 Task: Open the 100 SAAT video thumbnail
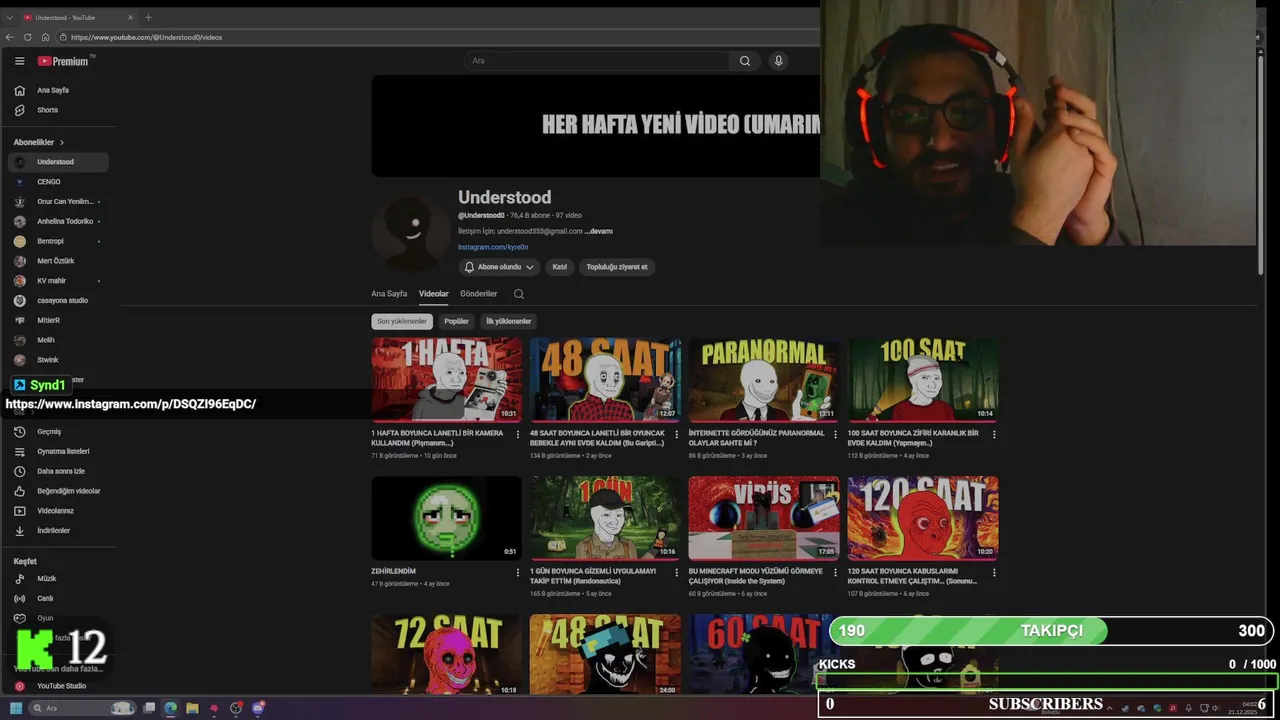[923, 379]
